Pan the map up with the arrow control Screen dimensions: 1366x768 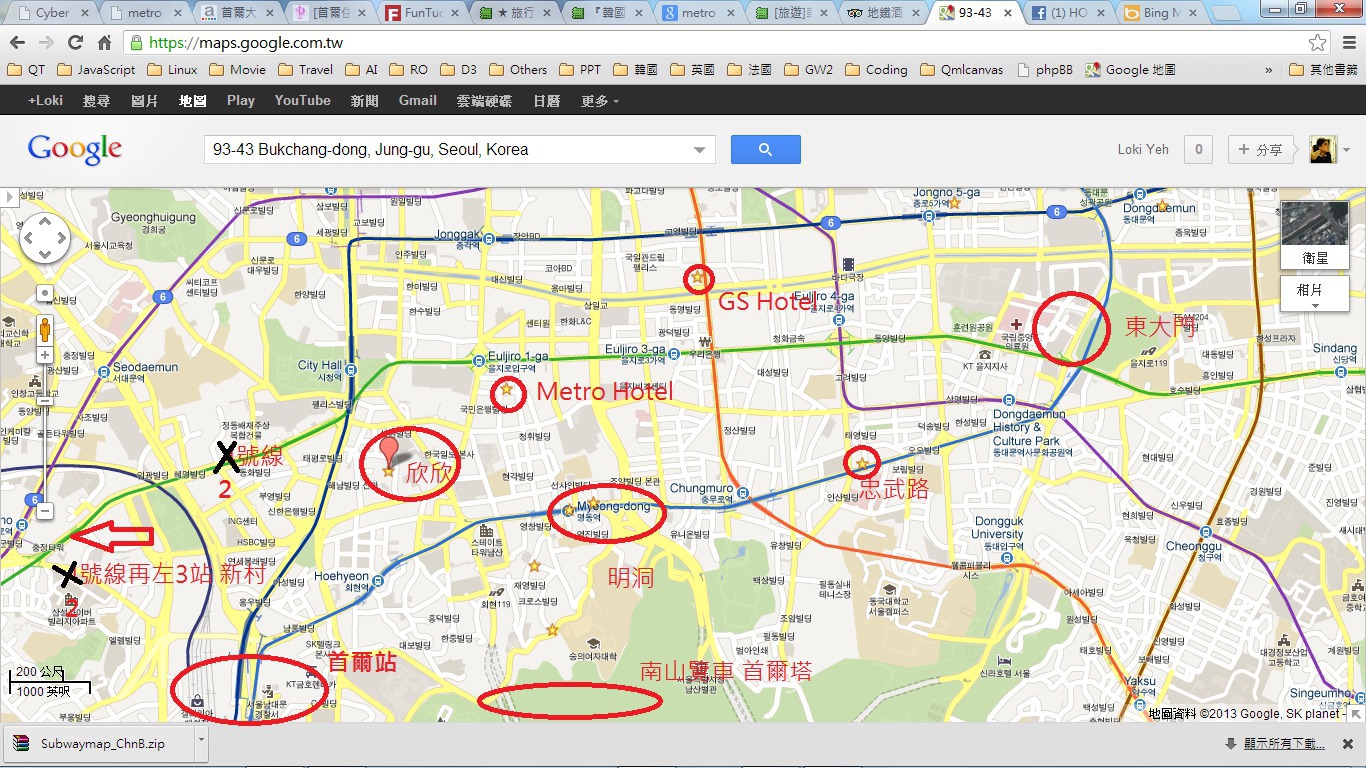(x=45, y=222)
